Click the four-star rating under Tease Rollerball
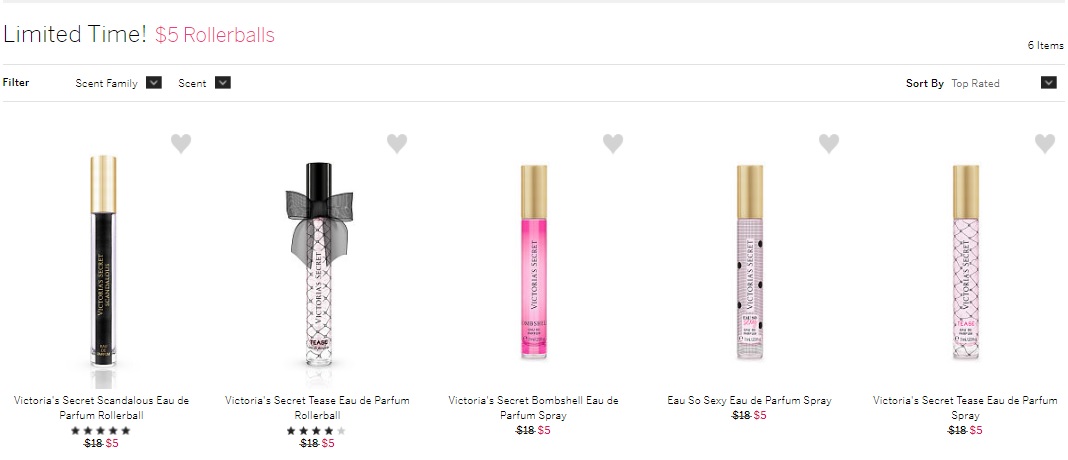 tap(317, 430)
